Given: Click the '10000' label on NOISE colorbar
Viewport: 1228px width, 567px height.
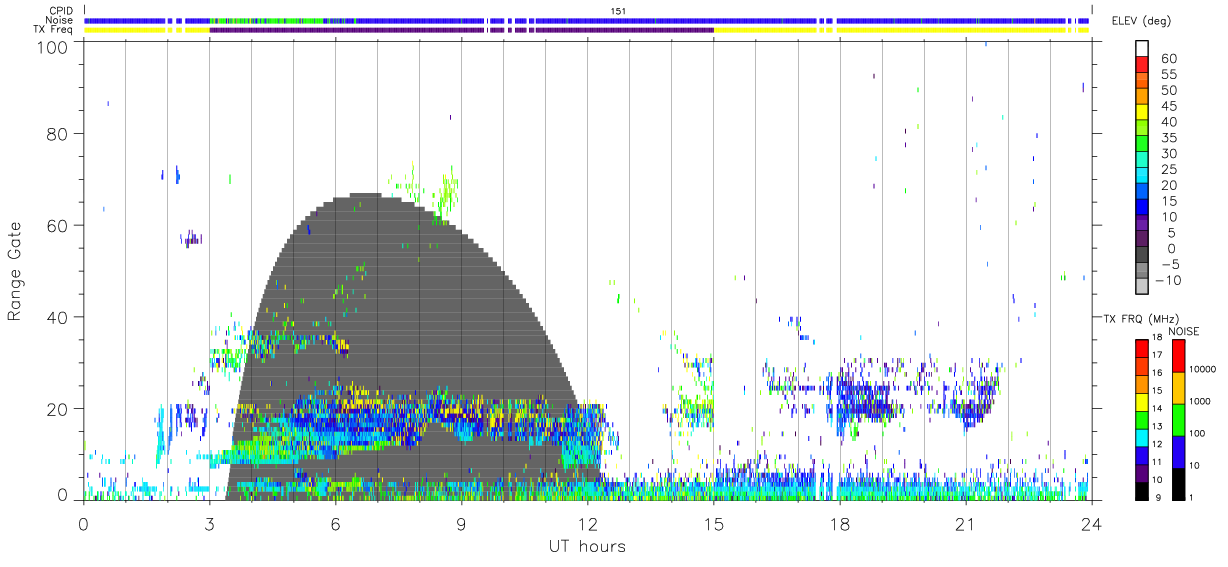Looking at the screenshot, I should pyautogui.click(x=1204, y=369).
